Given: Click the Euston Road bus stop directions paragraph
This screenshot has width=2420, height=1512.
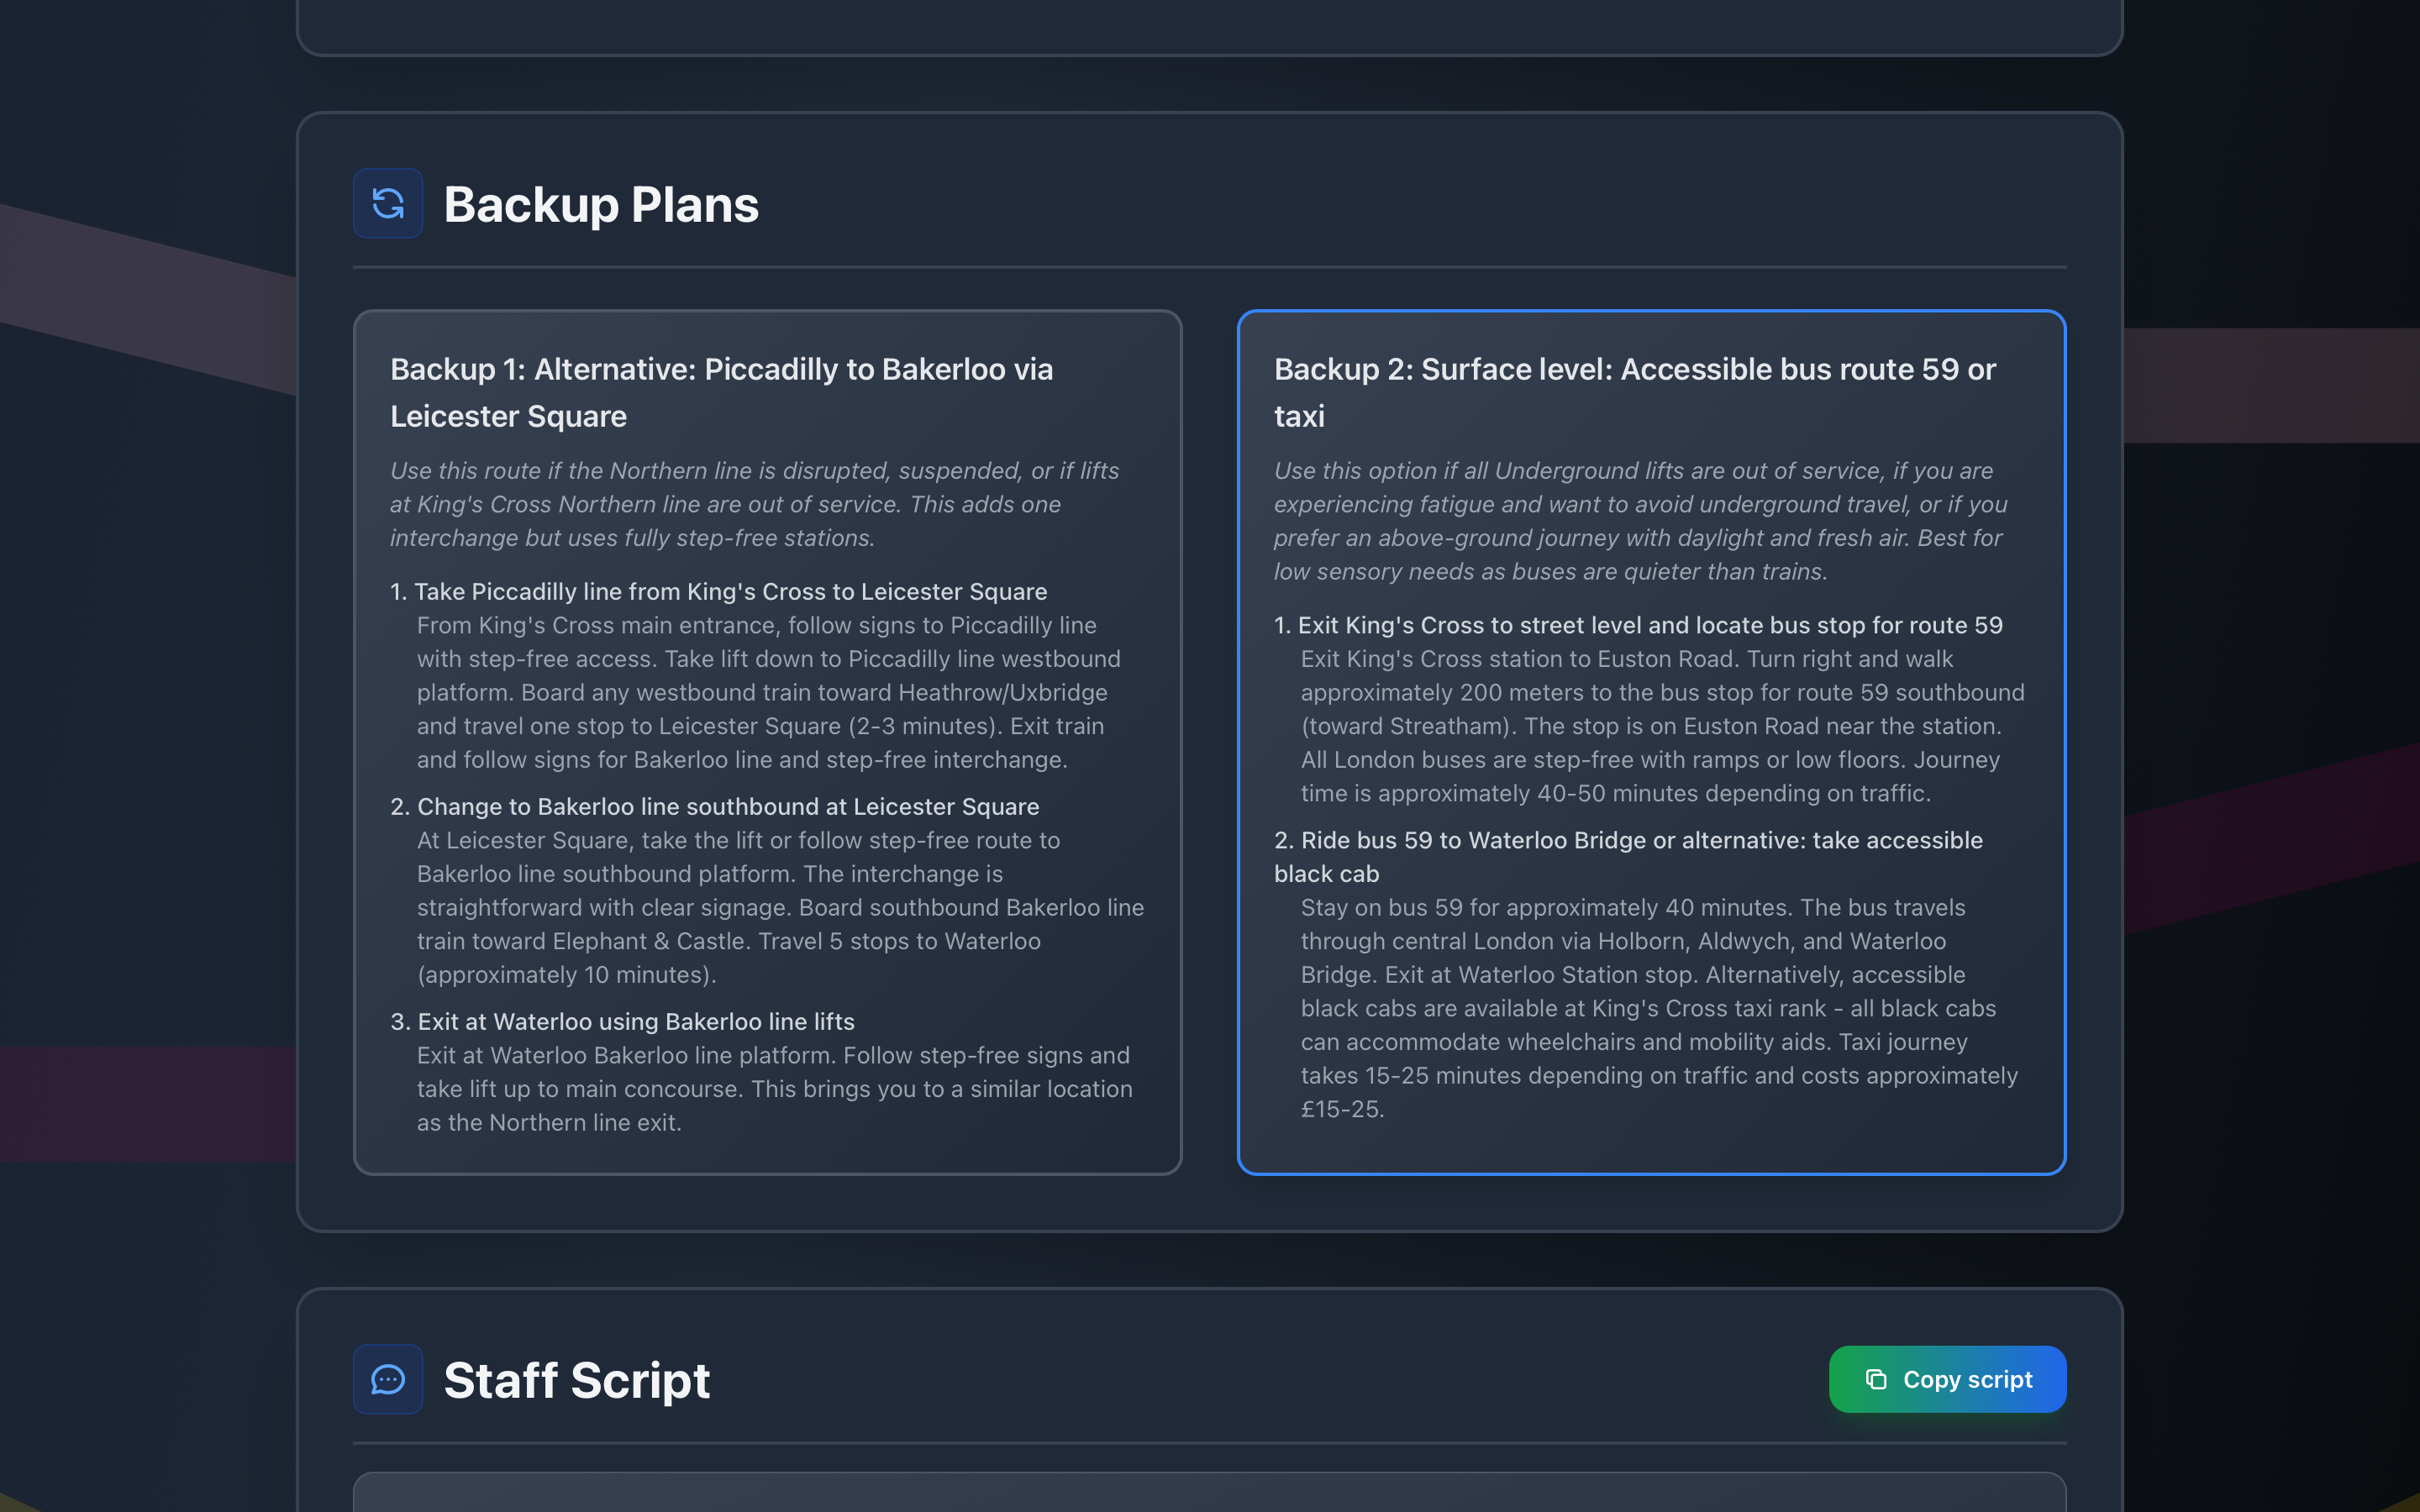Looking at the screenshot, I should point(1660,726).
